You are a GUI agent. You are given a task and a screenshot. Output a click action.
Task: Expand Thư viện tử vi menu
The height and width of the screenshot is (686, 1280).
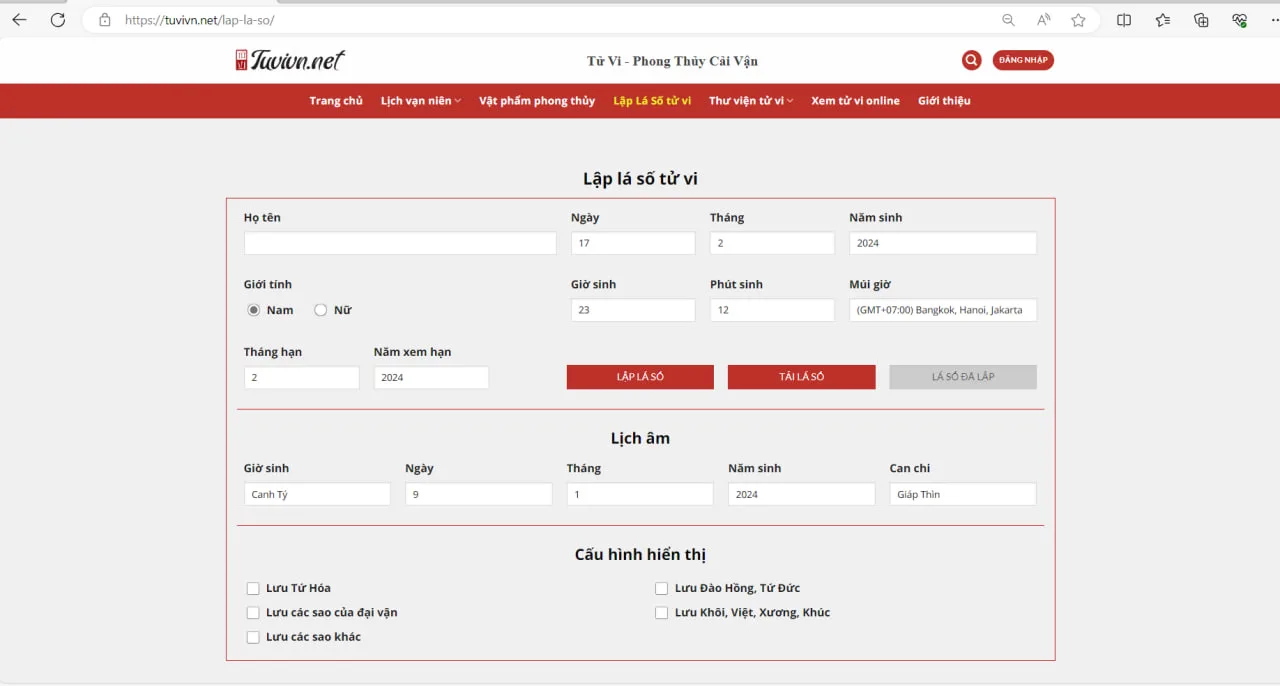point(751,101)
